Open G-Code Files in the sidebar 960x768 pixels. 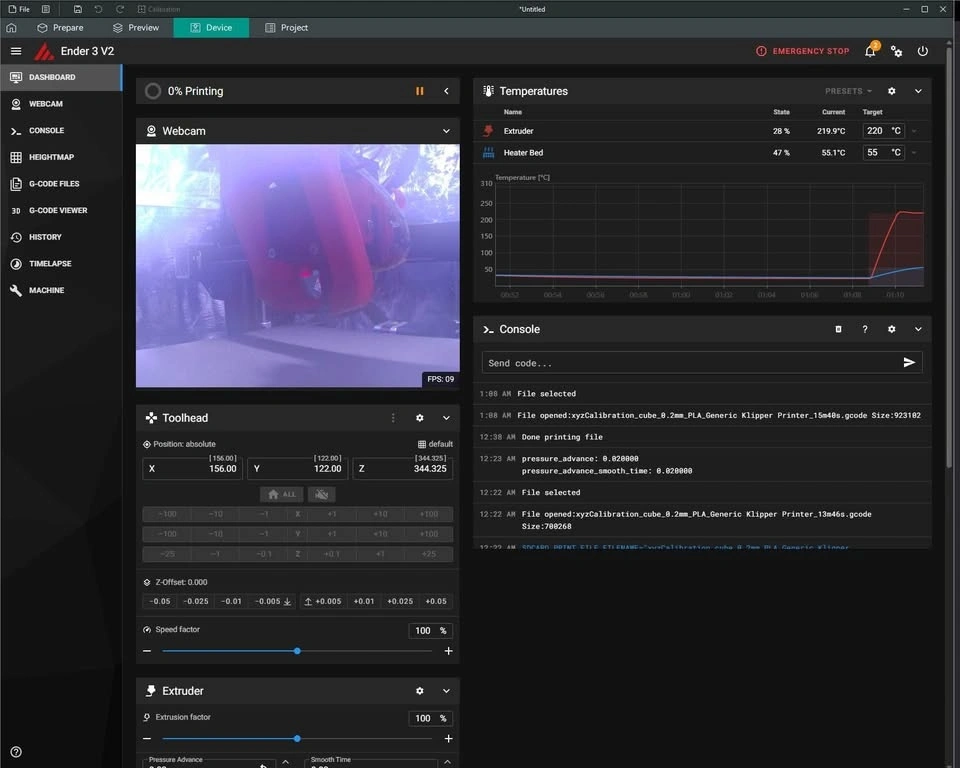tap(54, 184)
